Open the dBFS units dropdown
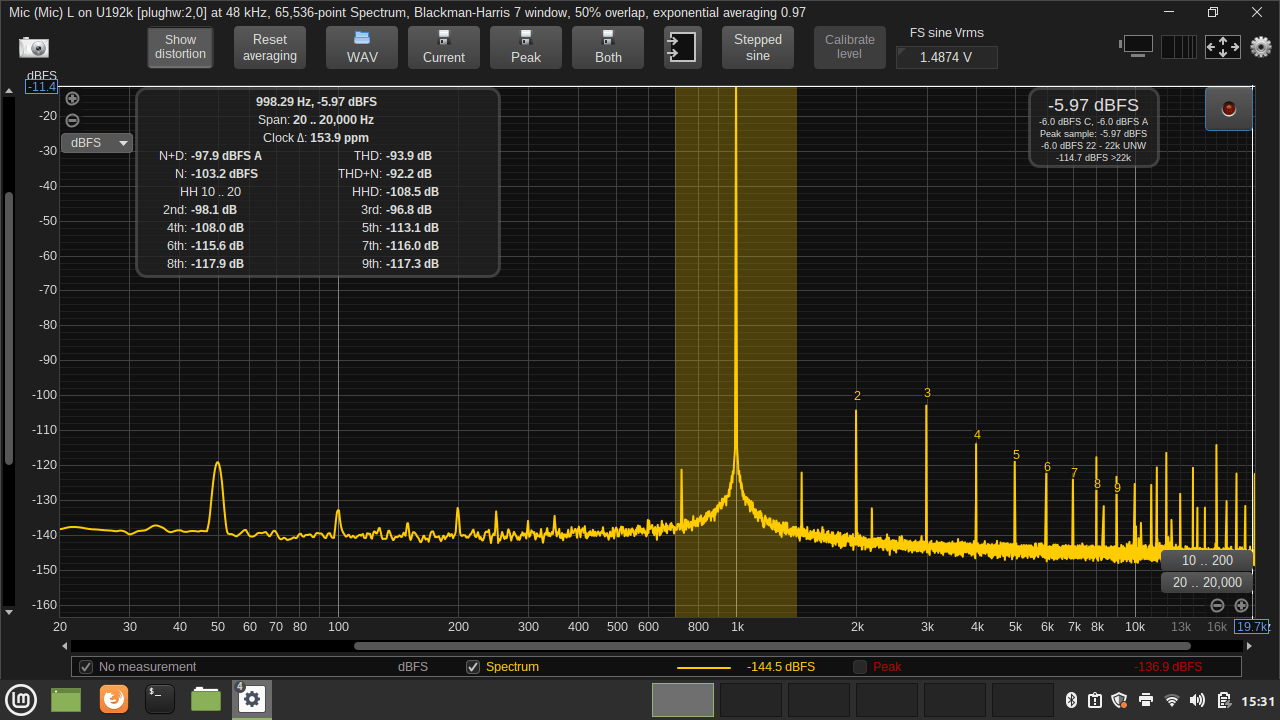Image resolution: width=1280 pixels, height=720 pixels. [98, 143]
